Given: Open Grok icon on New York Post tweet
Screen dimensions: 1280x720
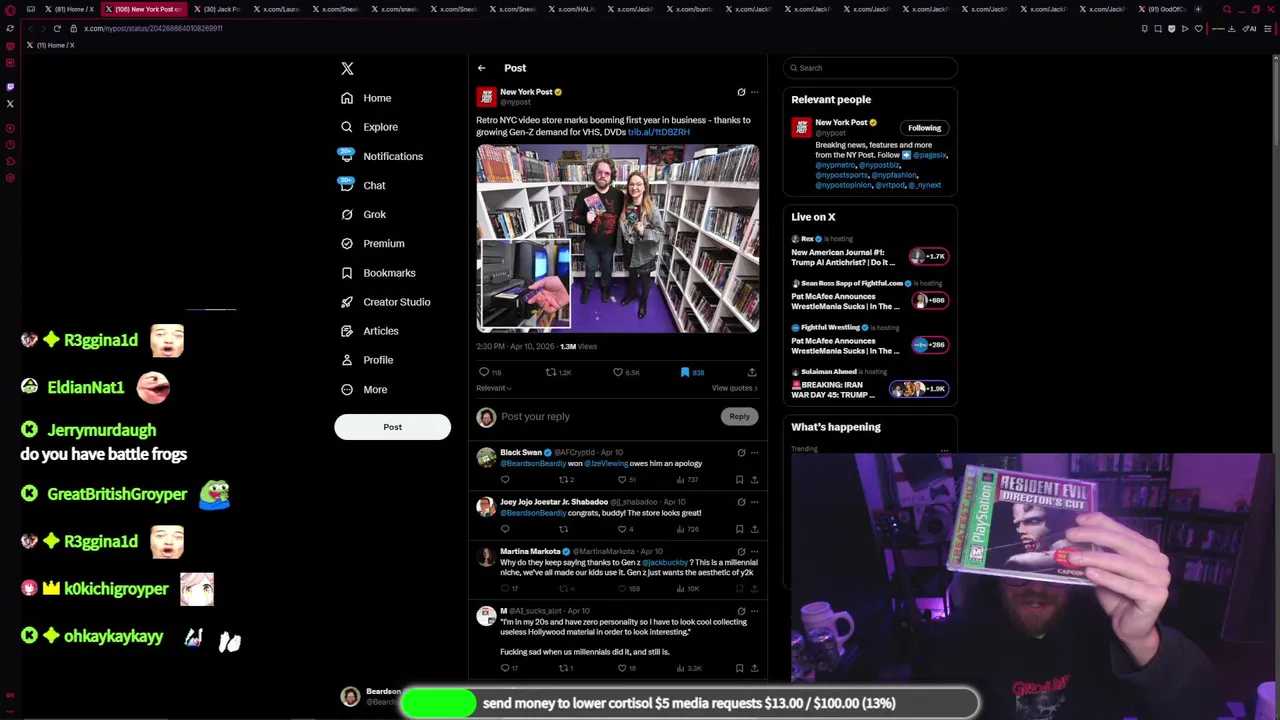Looking at the screenshot, I should pos(741,92).
